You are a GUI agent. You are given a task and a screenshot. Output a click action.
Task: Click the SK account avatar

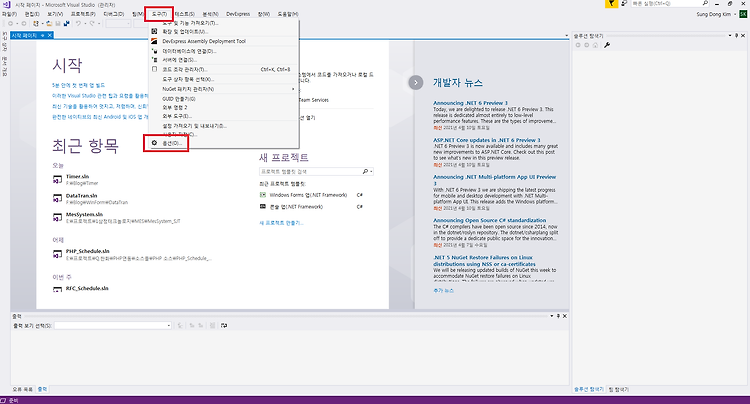point(743,14)
